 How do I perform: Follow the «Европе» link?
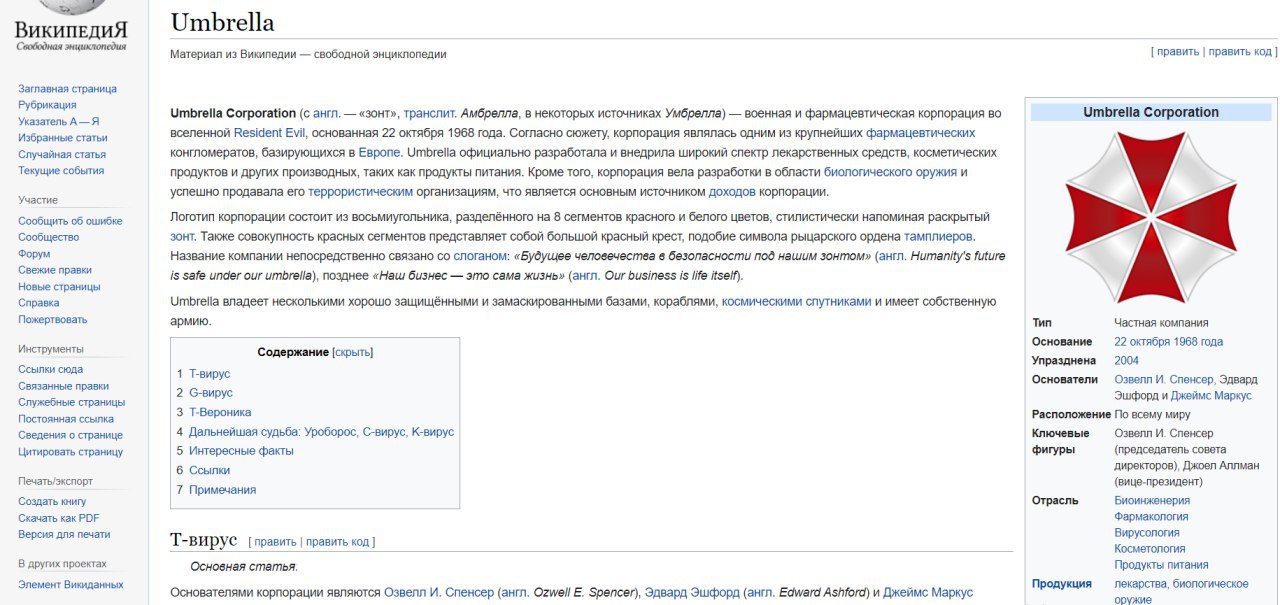pyautogui.click(x=380, y=152)
